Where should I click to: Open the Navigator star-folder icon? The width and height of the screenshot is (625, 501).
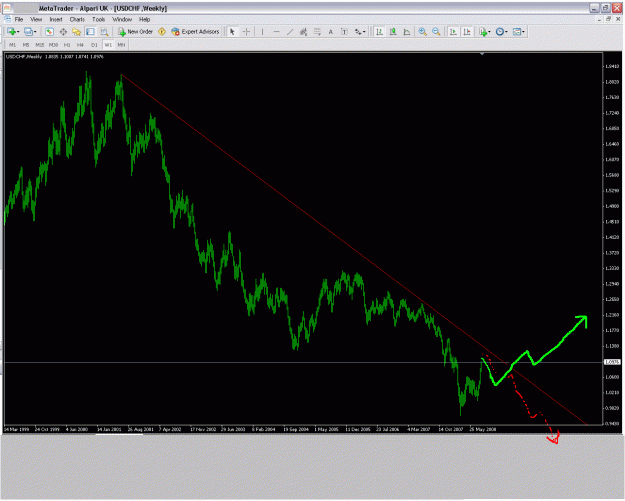(x=77, y=32)
